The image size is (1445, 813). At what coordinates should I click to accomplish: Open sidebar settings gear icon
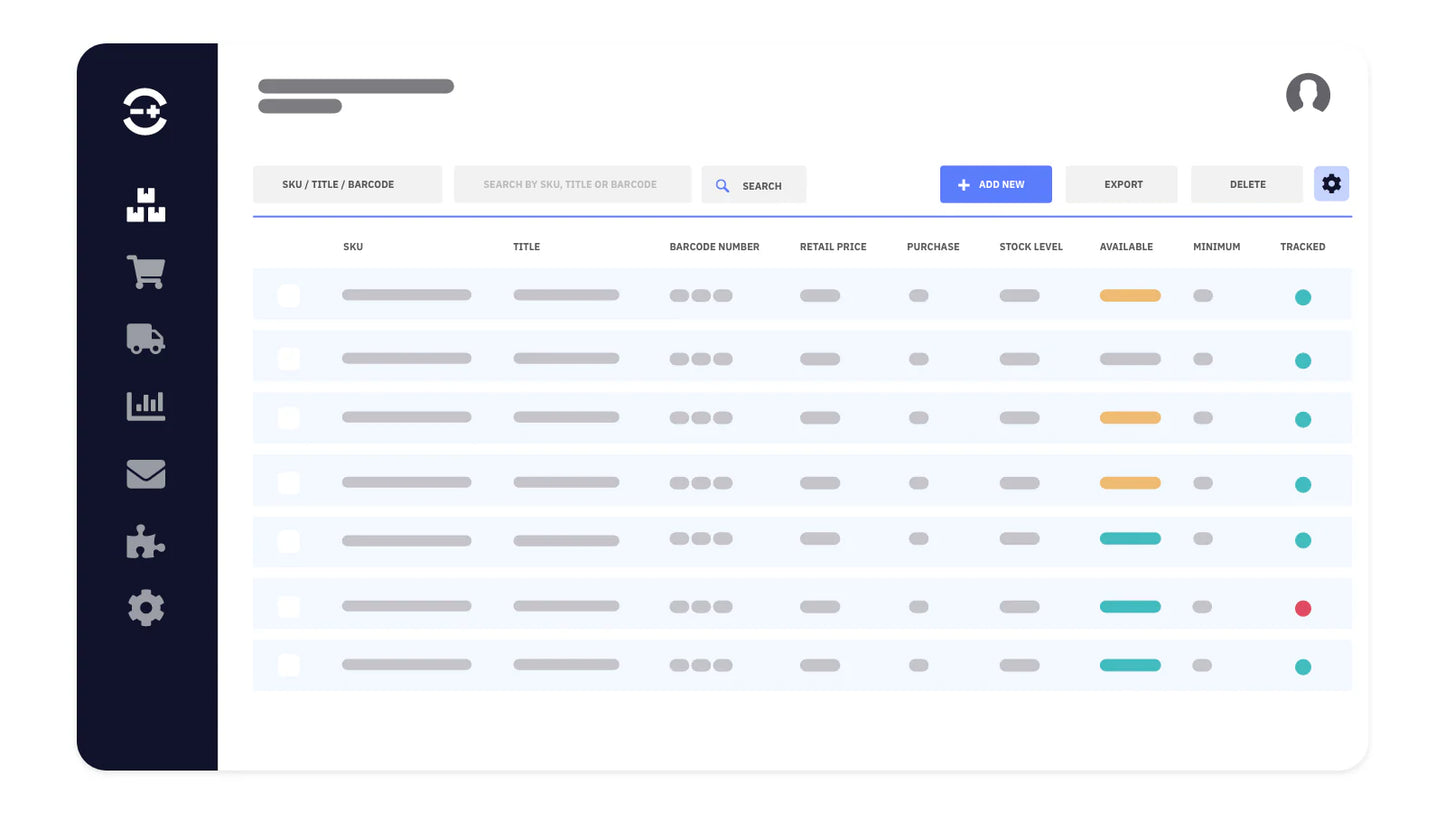click(145, 607)
